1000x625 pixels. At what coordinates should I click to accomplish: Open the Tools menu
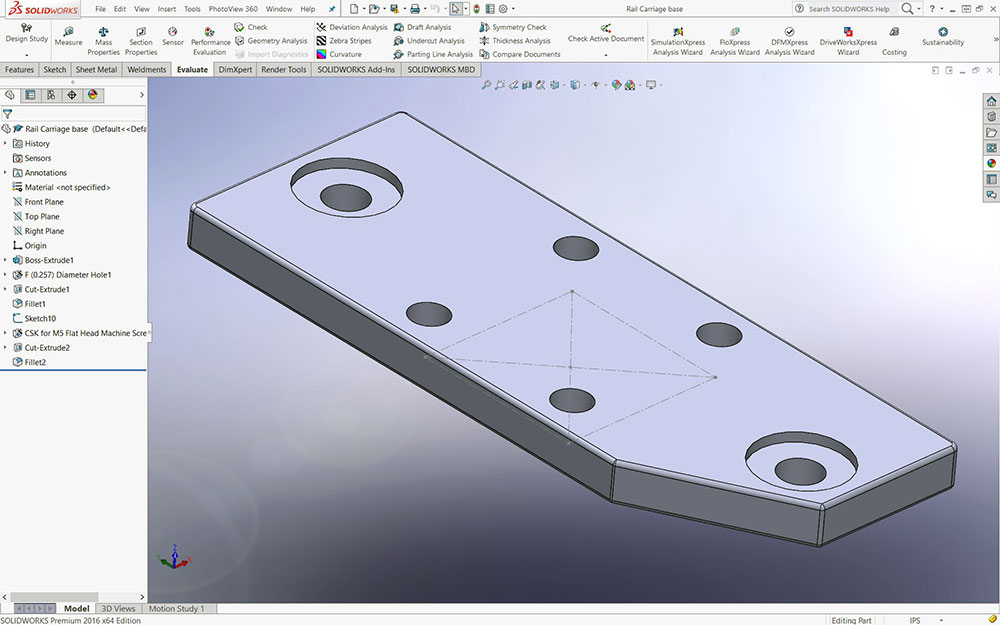[192, 9]
